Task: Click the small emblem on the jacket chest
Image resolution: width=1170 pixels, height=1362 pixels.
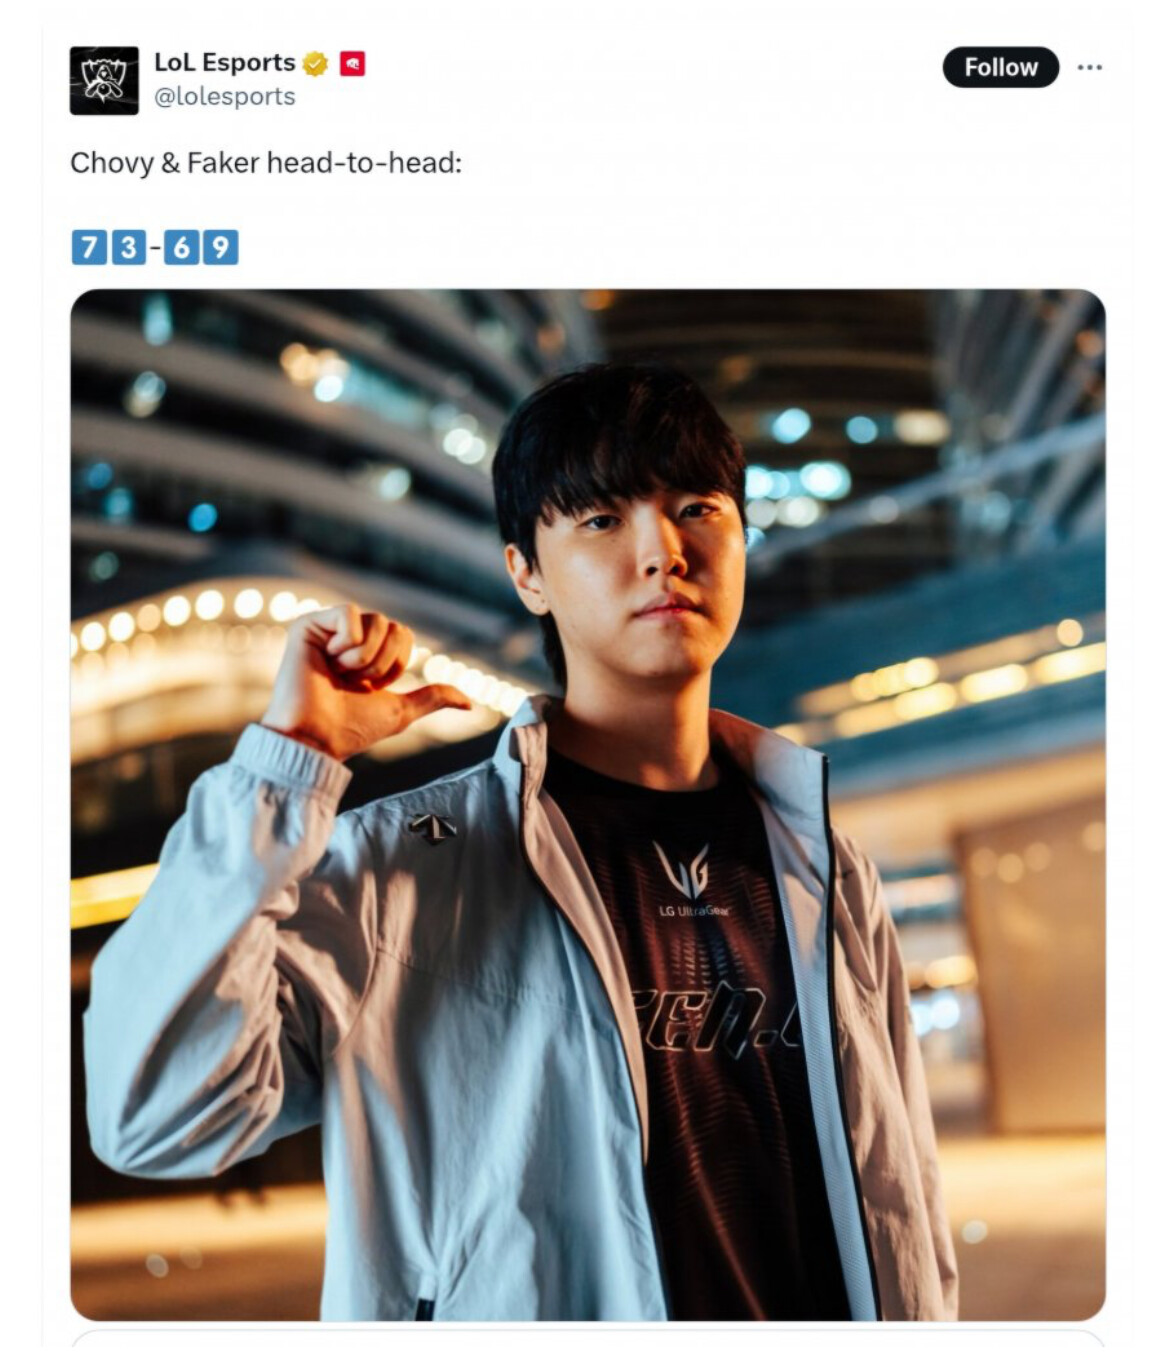Action: pyautogui.click(x=432, y=828)
